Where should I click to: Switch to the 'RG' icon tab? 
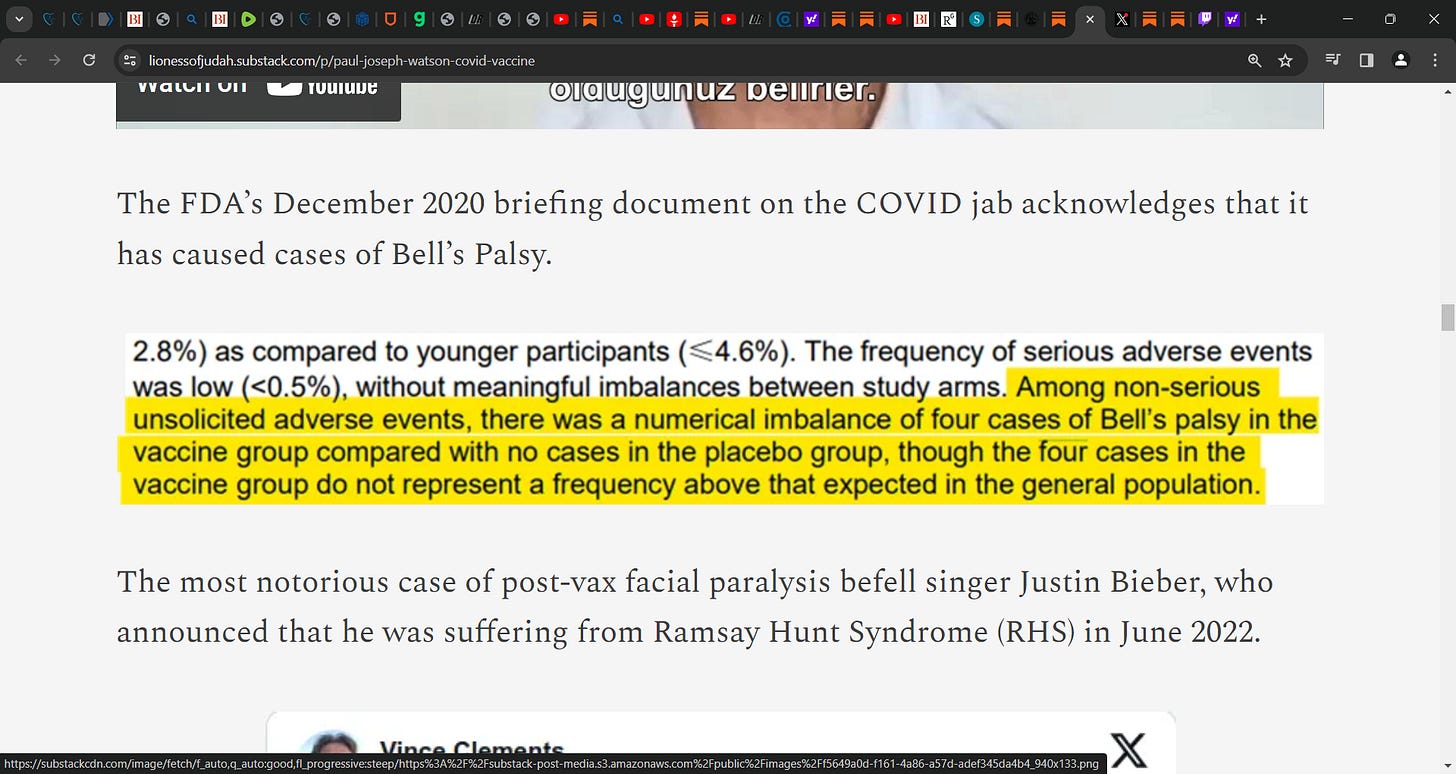947,19
